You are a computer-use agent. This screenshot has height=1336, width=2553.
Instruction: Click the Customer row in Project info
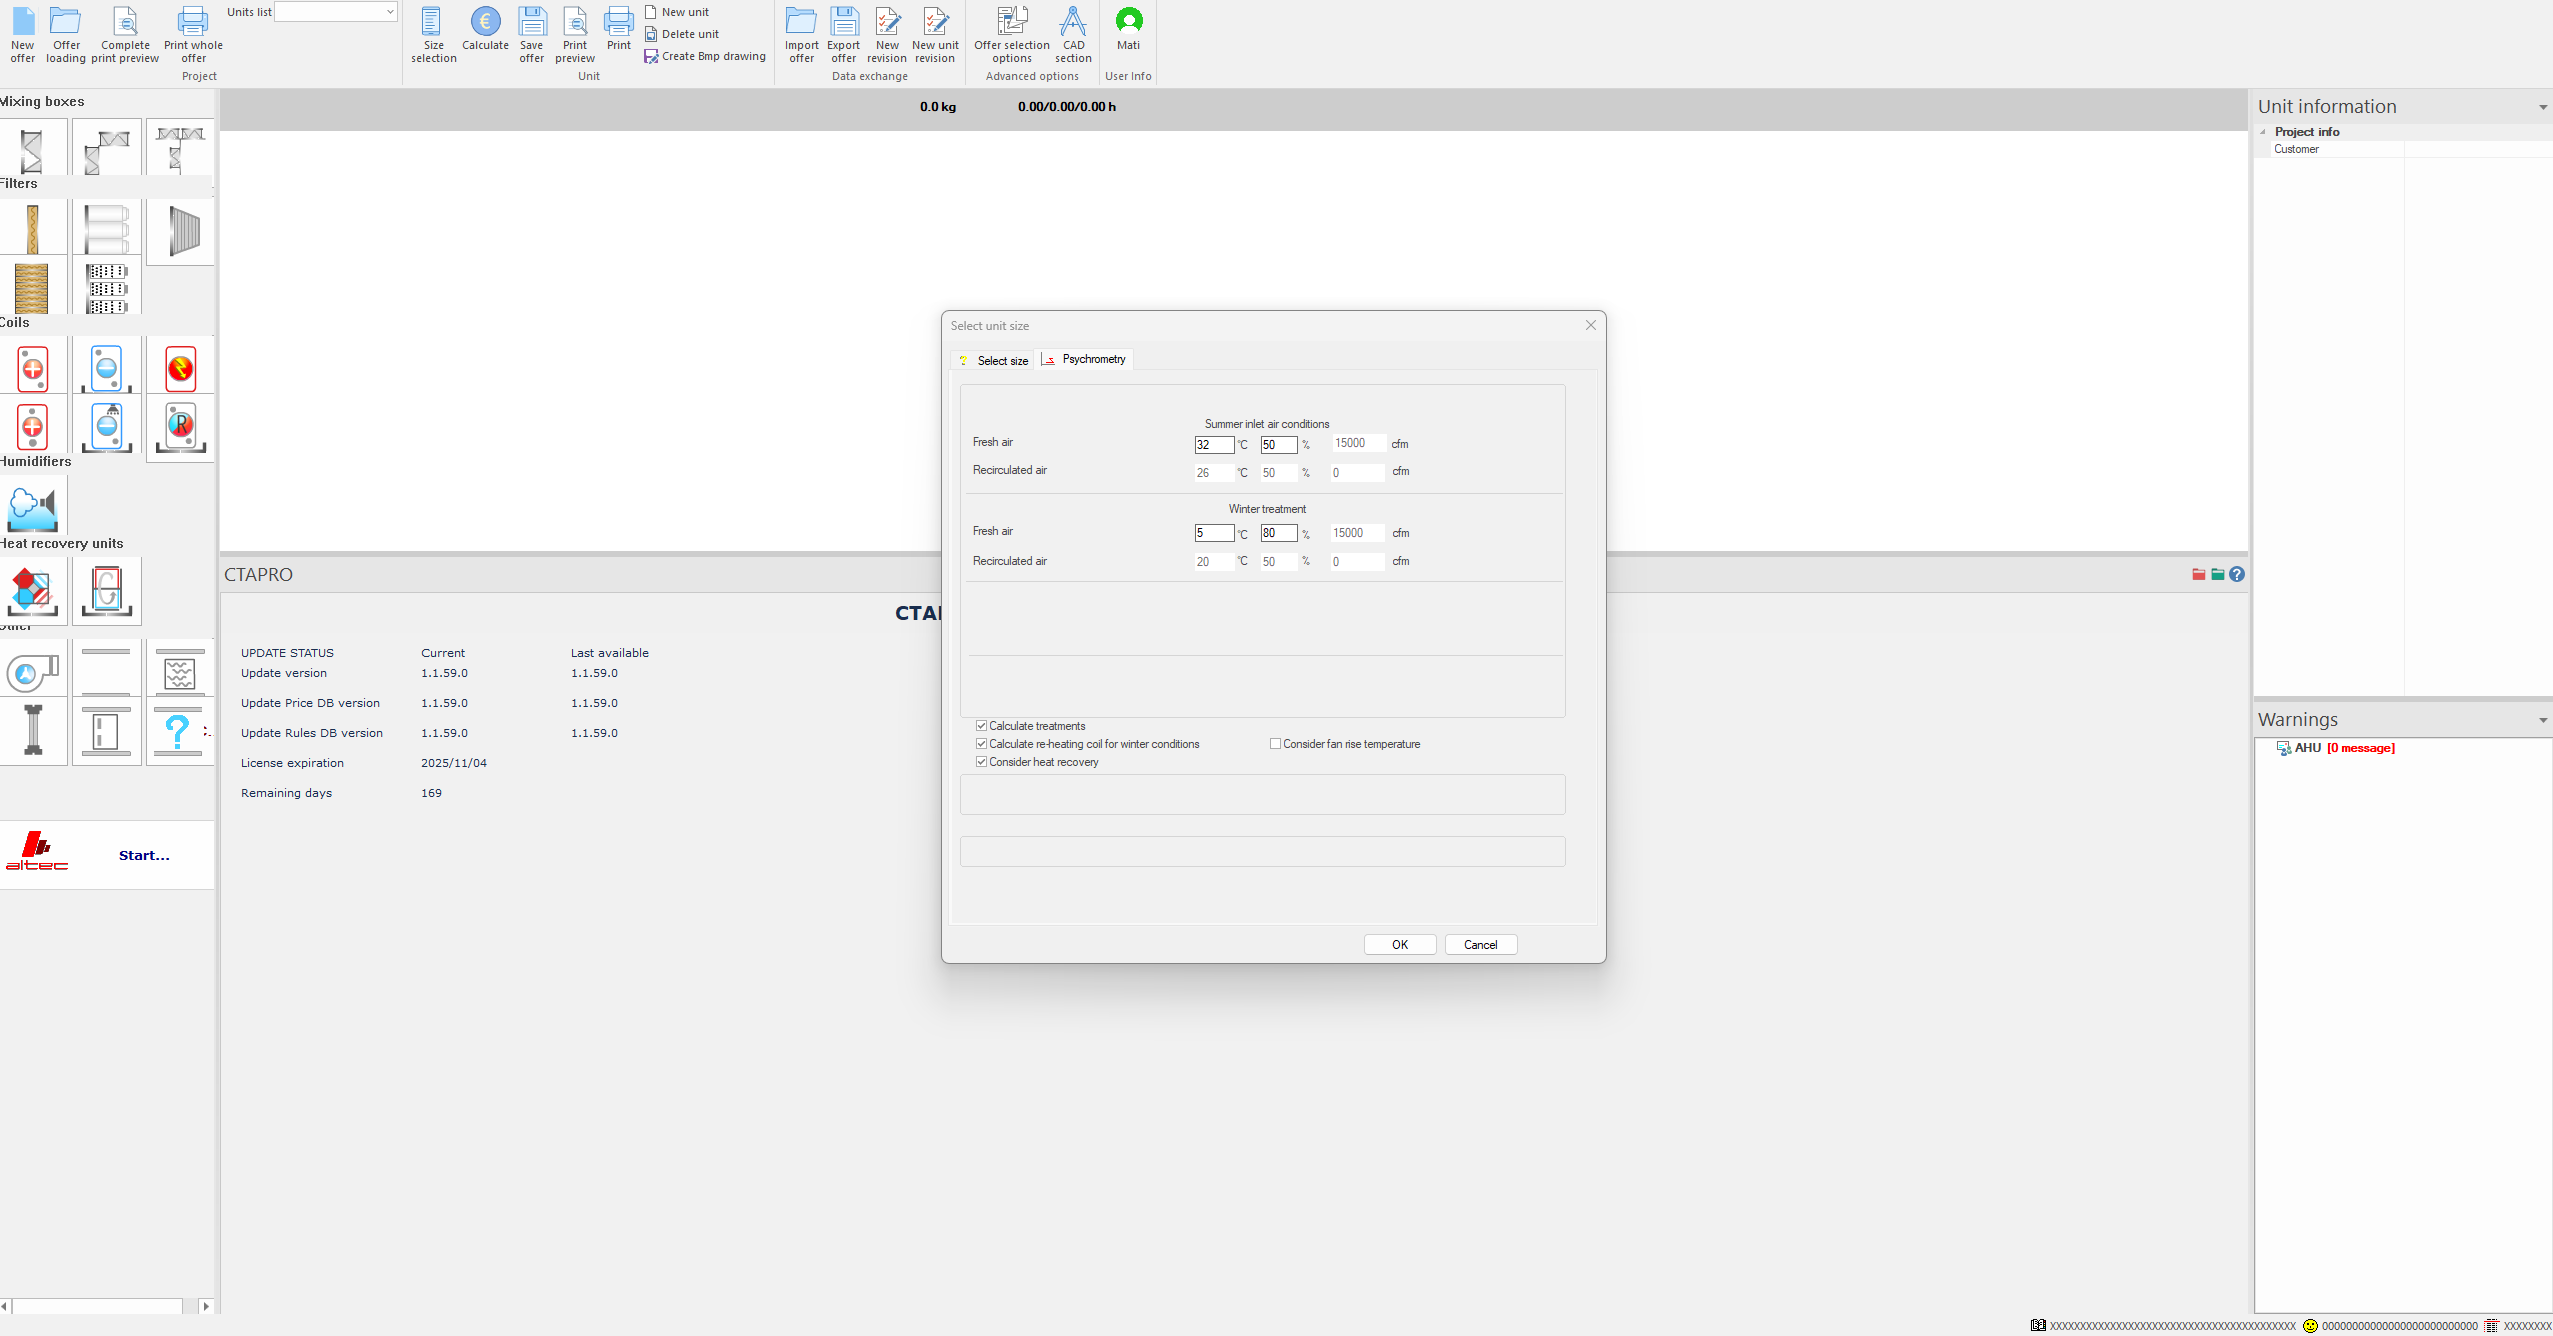click(2403, 149)
